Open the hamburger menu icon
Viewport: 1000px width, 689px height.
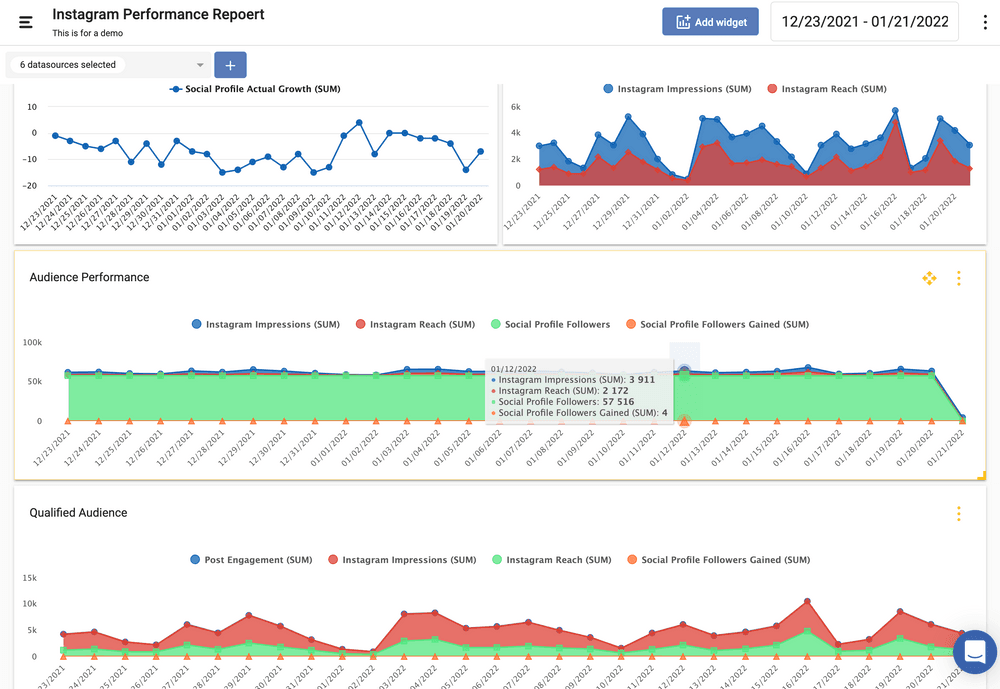pos(25,22)
